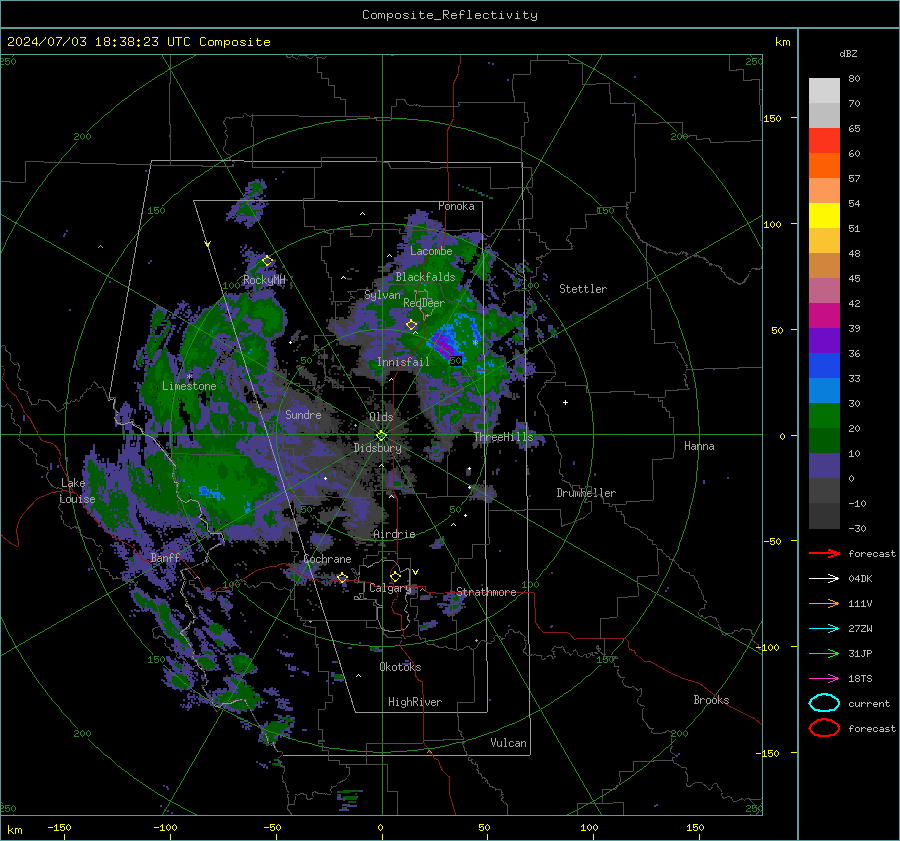Screen dimensions: 900x841
Task: Click the yellow diamond marker near Cochrane
Action: (x=342, y=578)
